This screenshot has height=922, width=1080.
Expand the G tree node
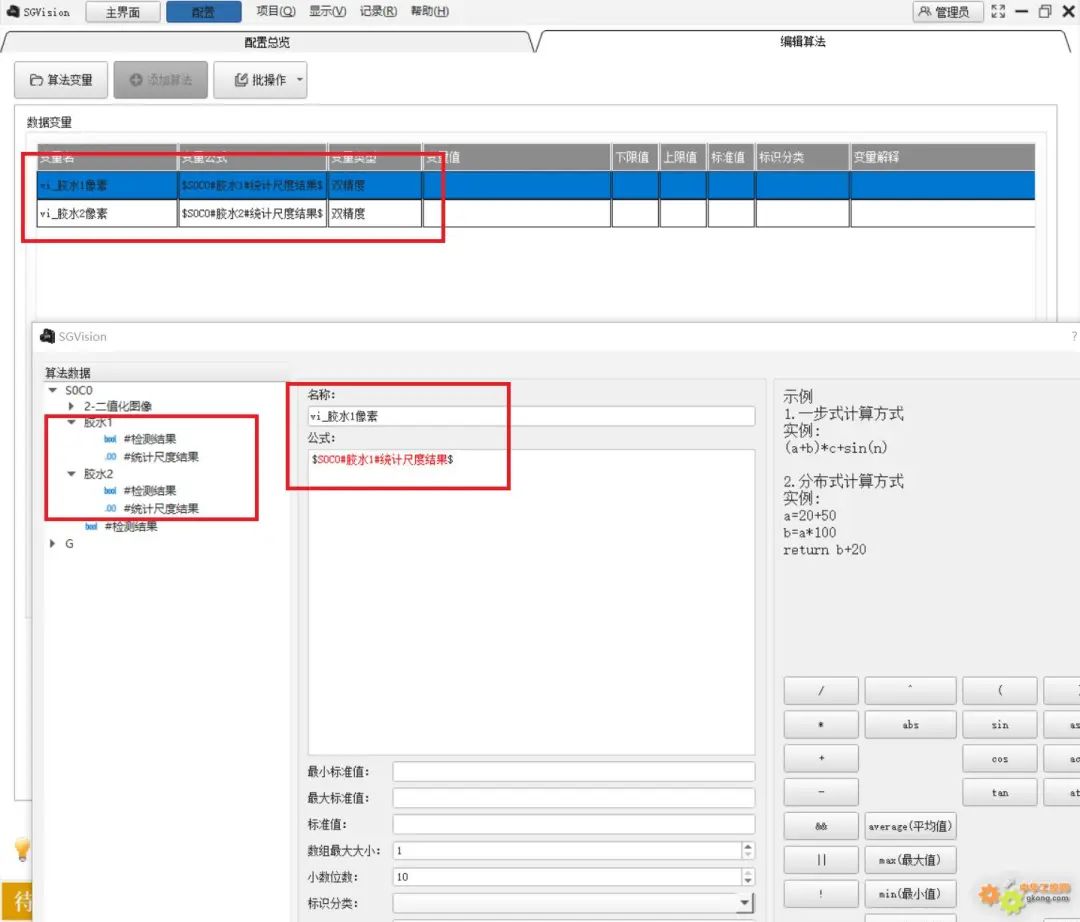coord(51,543)
